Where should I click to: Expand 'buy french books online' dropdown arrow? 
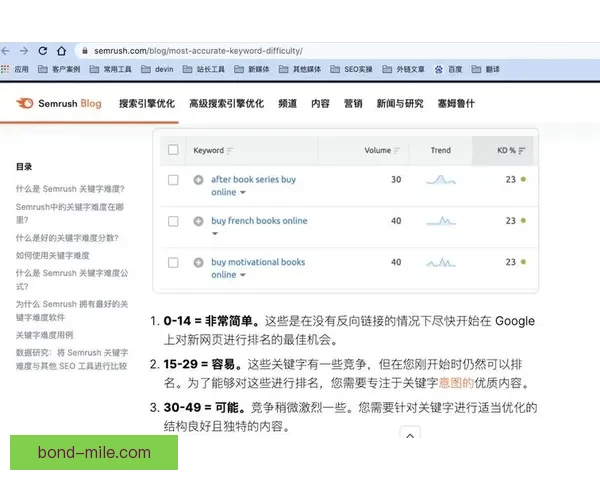215,233
